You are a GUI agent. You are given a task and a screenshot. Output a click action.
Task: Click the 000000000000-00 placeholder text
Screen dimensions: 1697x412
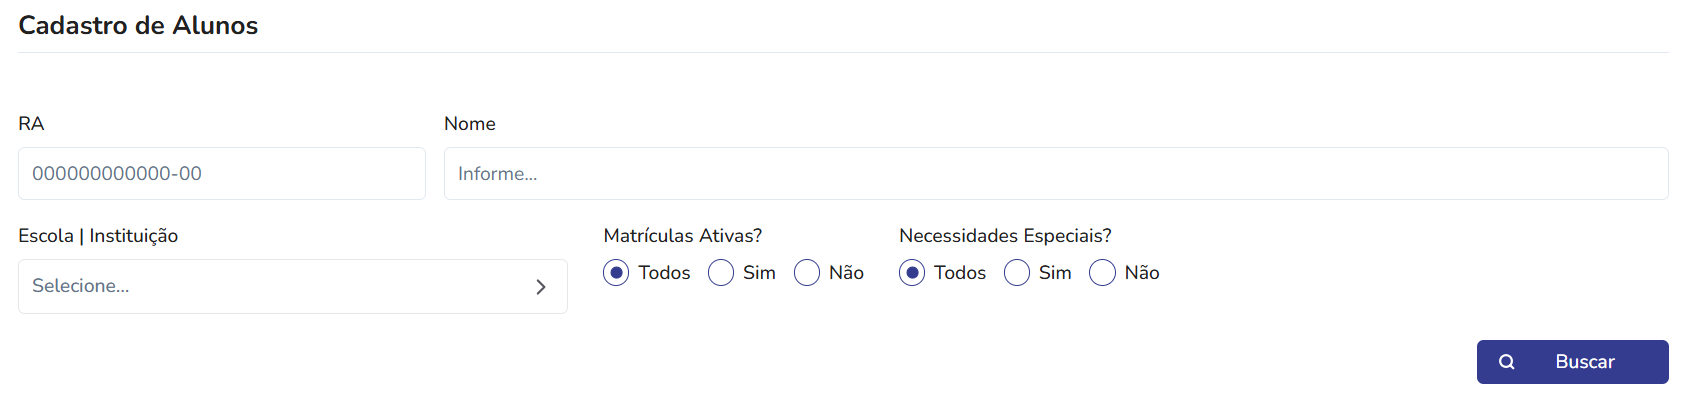pyautogui.click(x=117, y=174)
